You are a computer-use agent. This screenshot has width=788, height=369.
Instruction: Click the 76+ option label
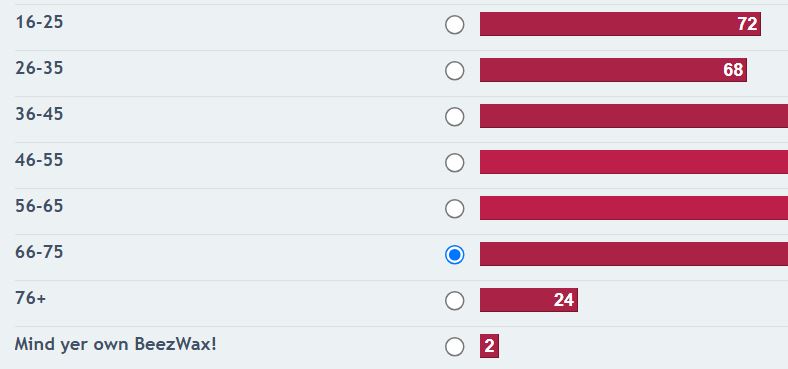[31, 298]
